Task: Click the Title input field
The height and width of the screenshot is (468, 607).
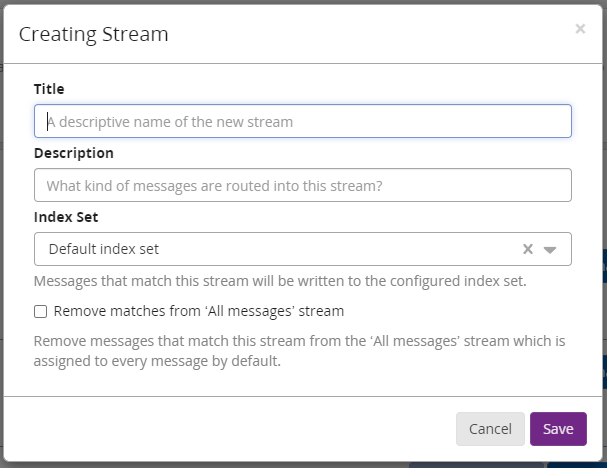Action: pyautogui.click(x=302, y=122)
